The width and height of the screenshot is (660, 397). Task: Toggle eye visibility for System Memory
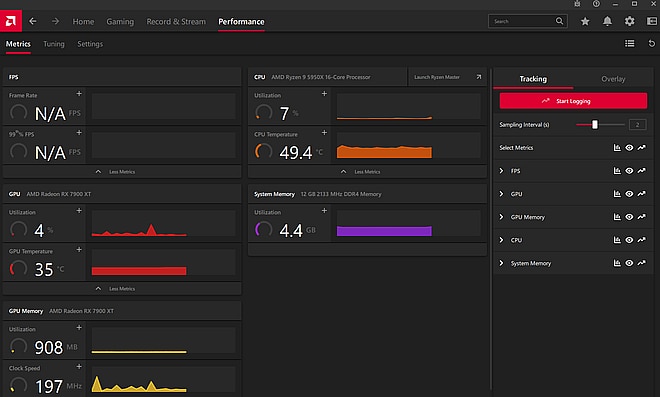click(x=629, y=263)
